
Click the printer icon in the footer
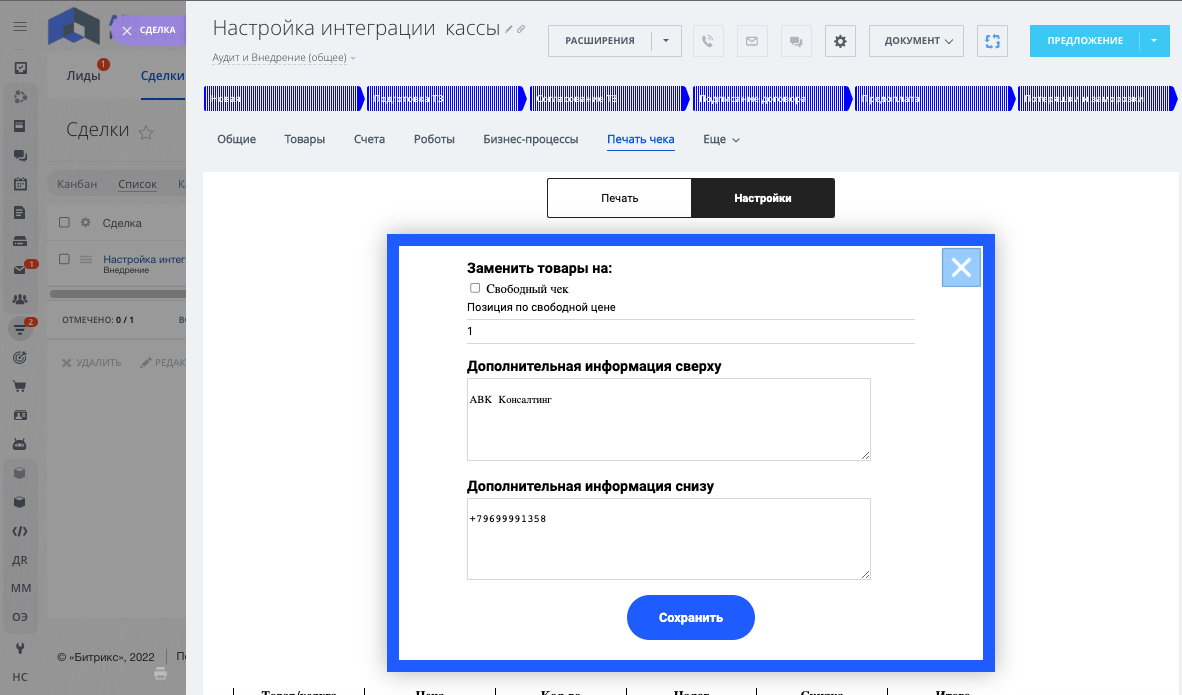coord(161,673)
